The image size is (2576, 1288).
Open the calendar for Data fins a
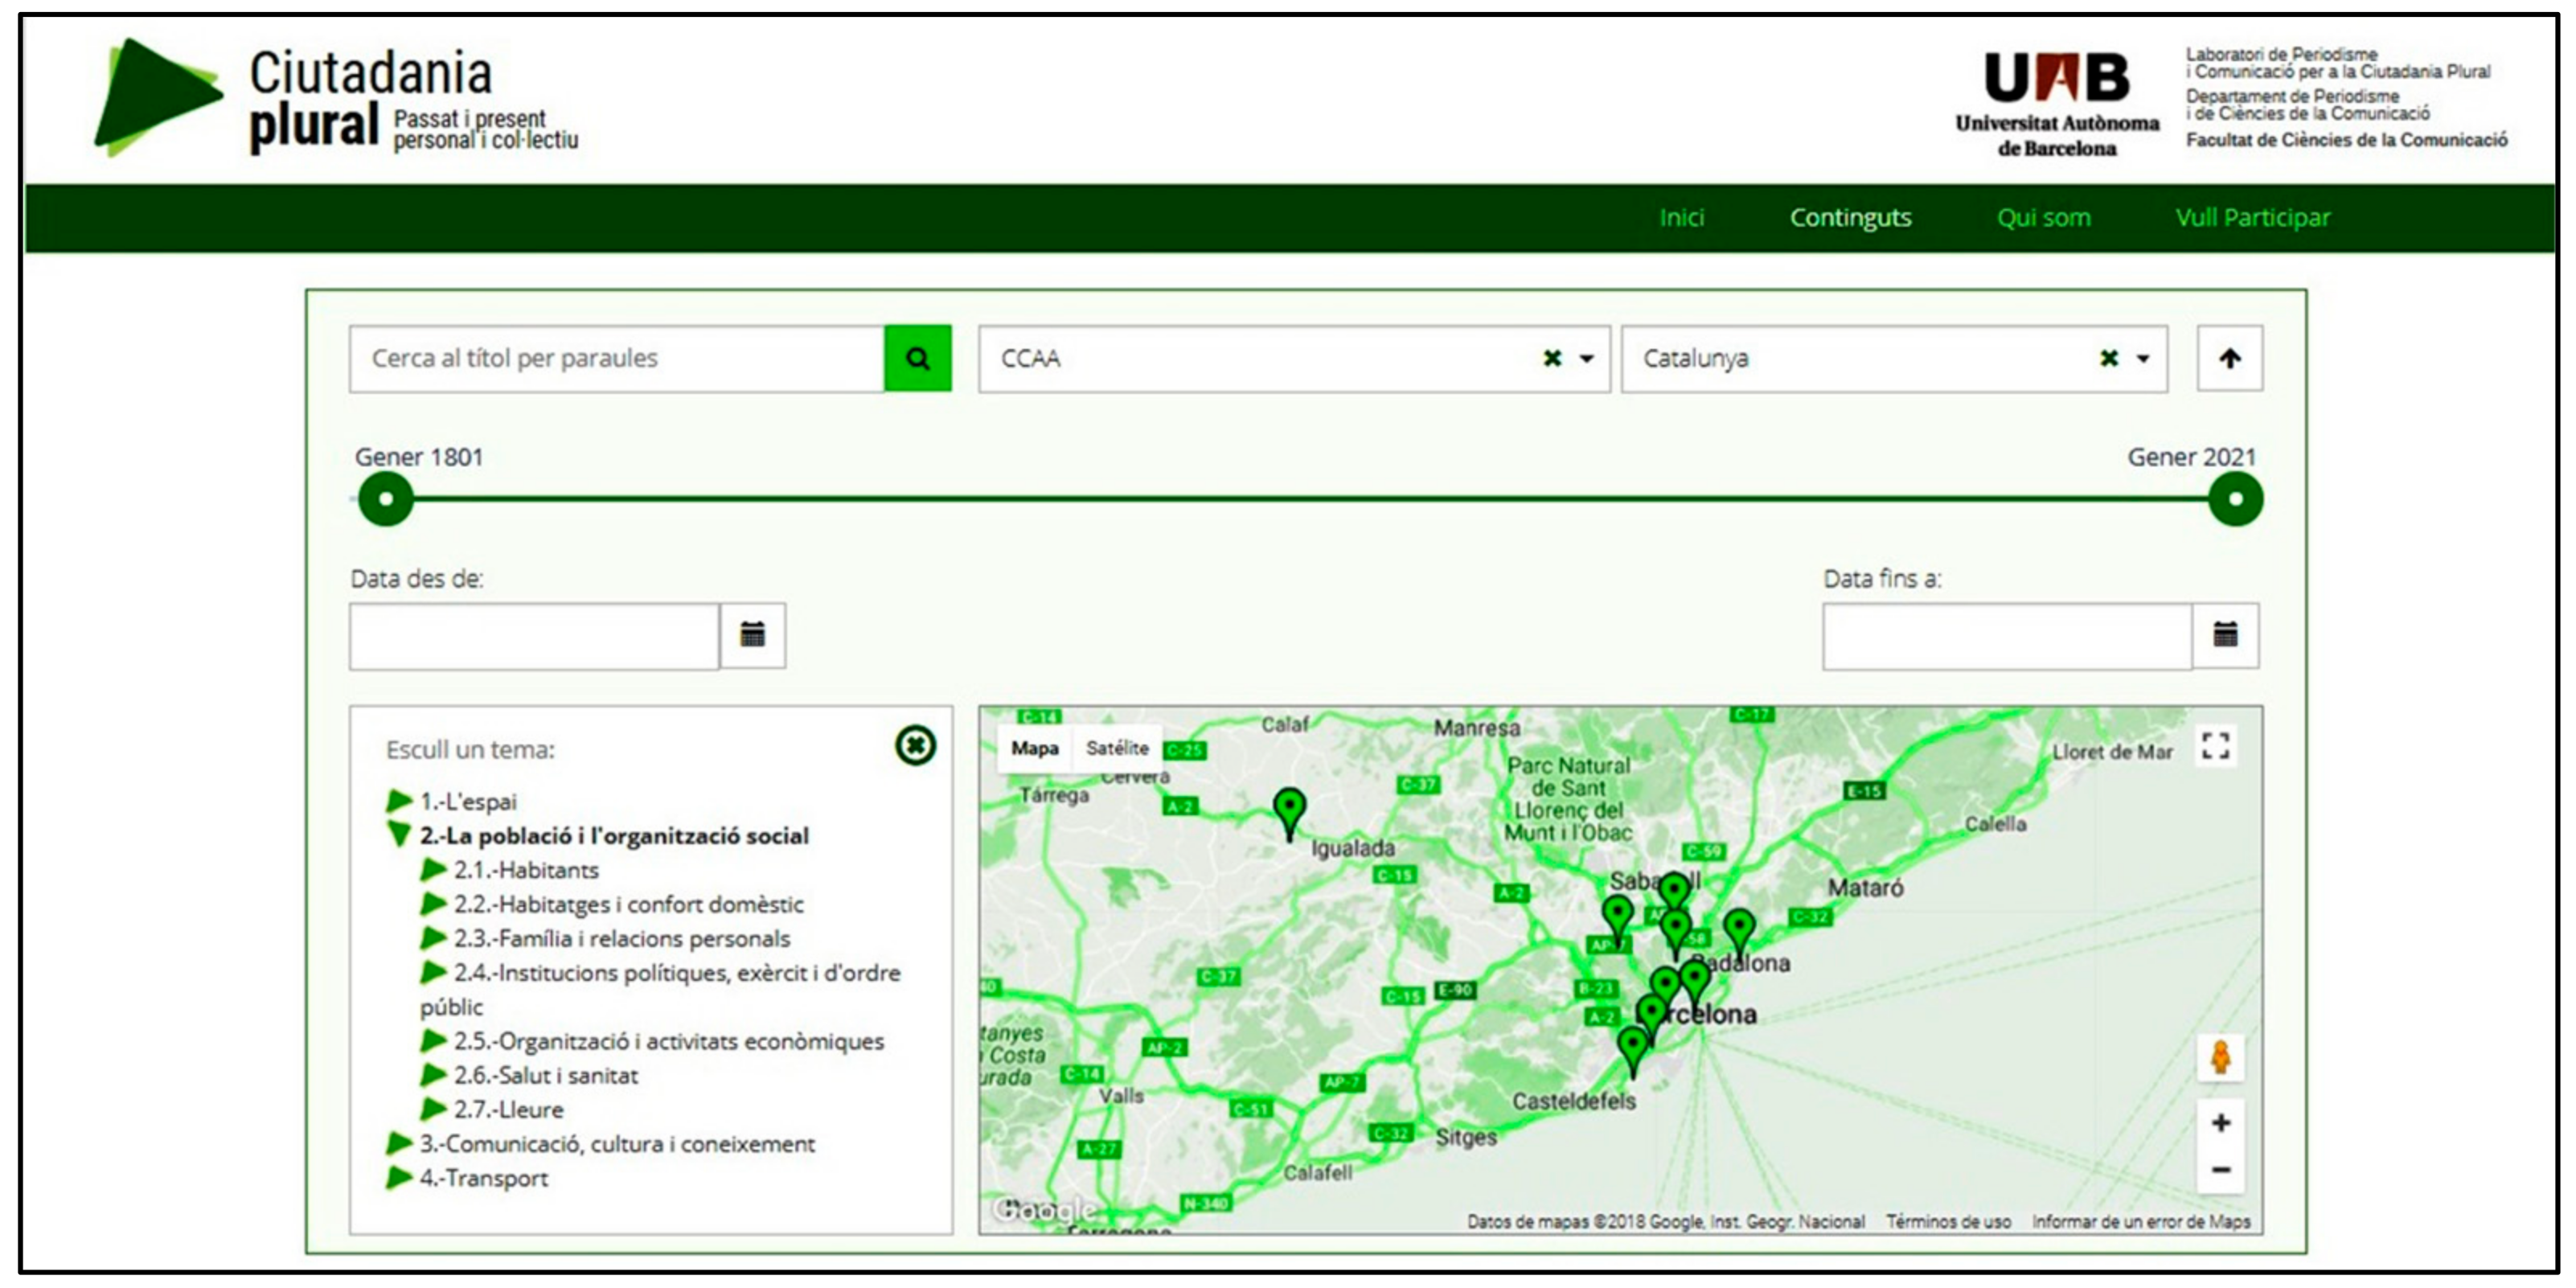coord(2225,635)
